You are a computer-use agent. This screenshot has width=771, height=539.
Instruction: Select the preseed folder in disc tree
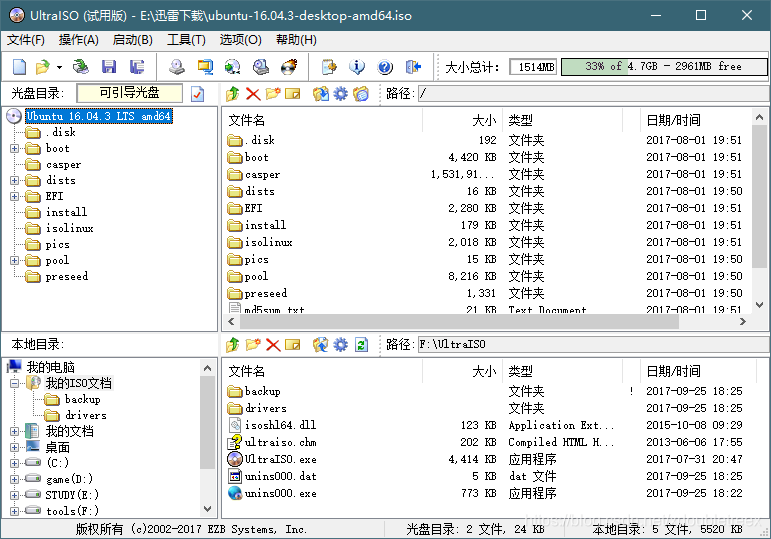tap(67, 277)
